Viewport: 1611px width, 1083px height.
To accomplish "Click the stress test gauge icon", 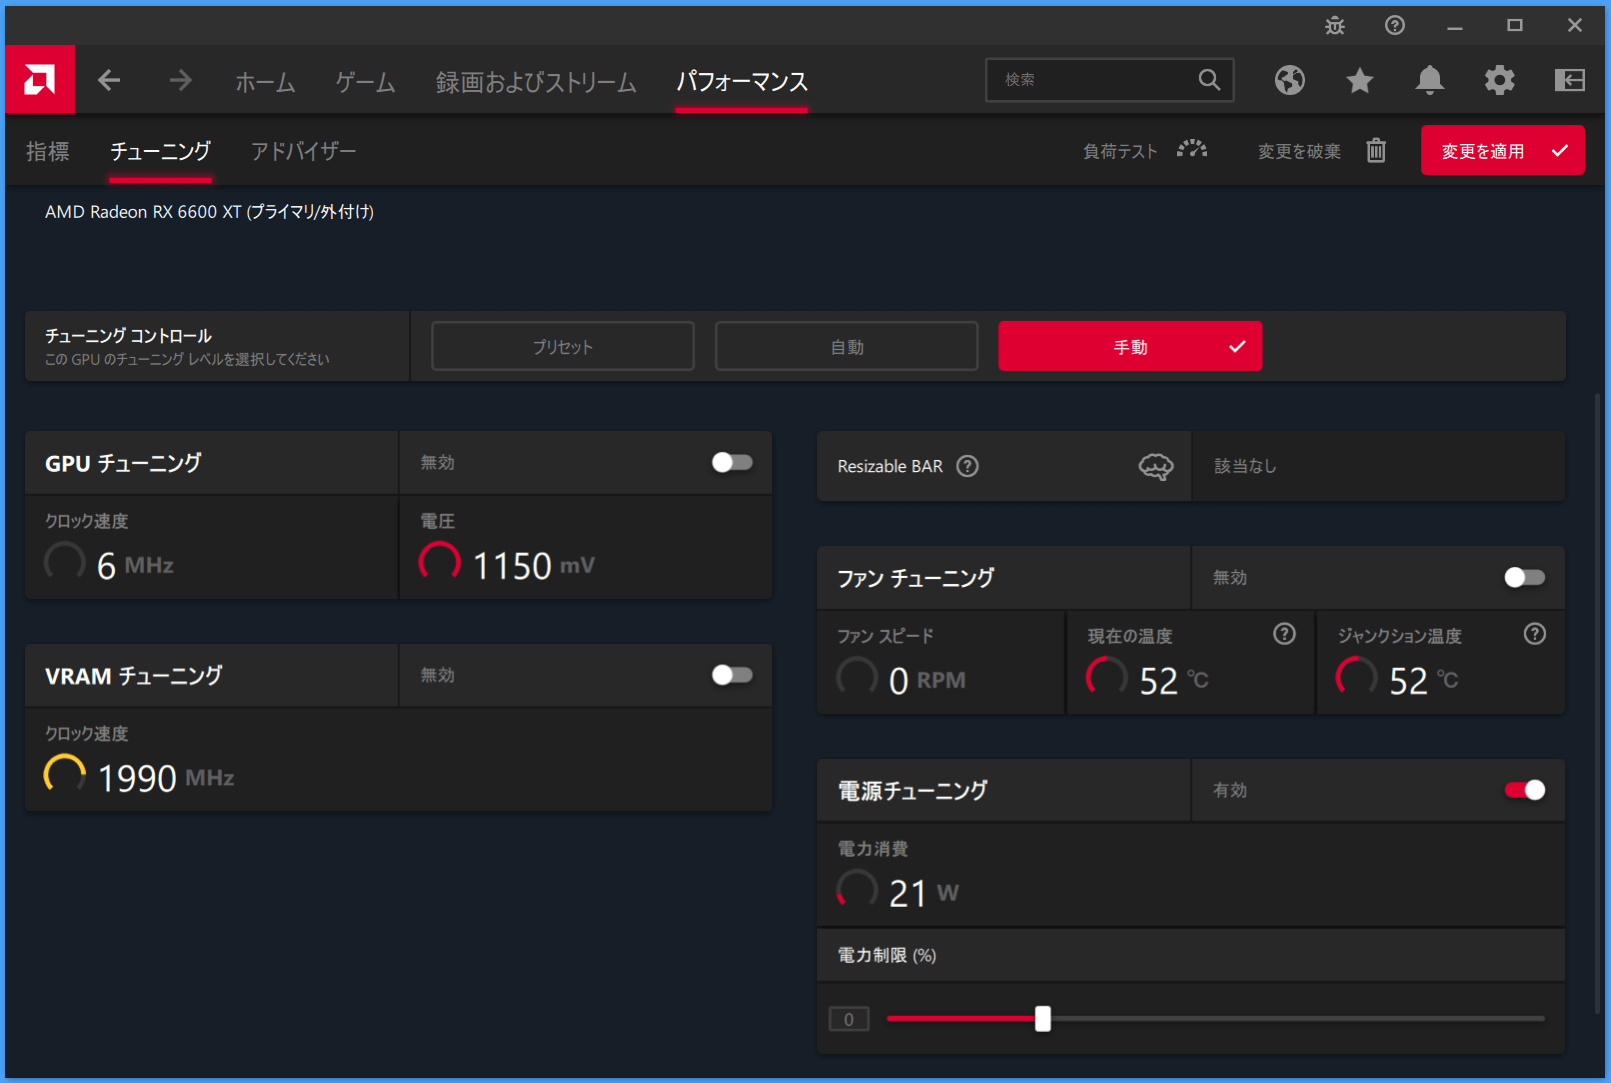I will click(1192, 150).
